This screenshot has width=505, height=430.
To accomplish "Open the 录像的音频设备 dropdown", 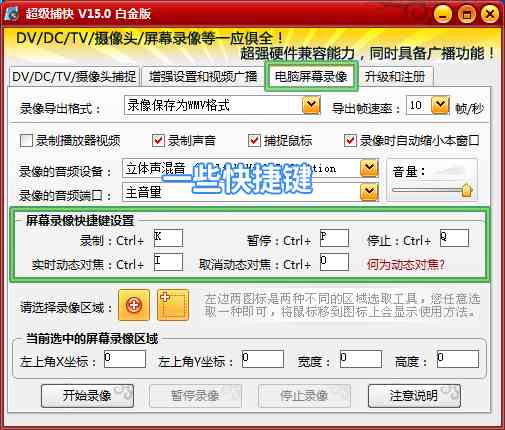I will click(369, 168).
